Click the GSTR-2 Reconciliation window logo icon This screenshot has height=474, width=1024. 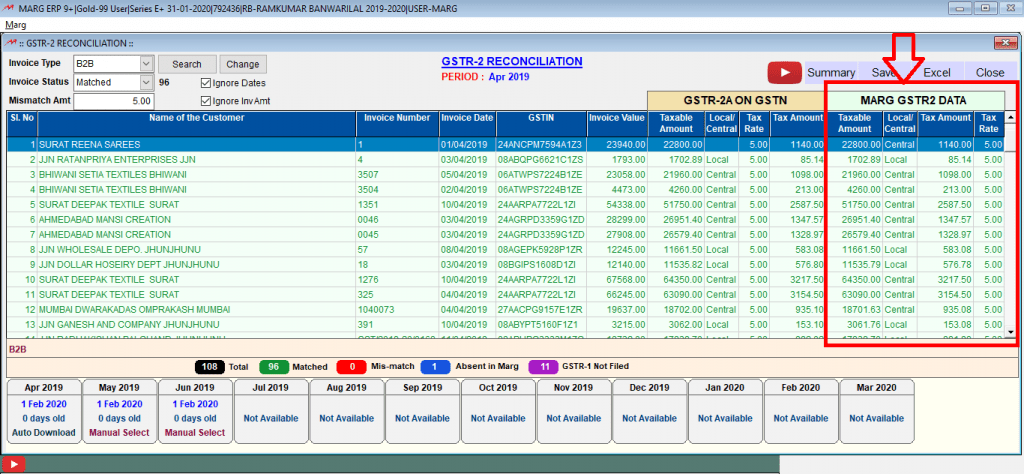coord(10,43)
